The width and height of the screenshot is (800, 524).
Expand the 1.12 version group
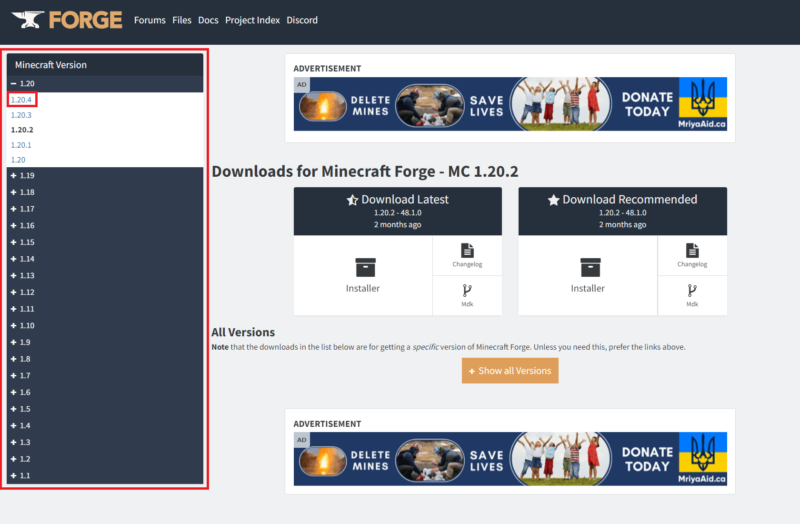point(105,292)
